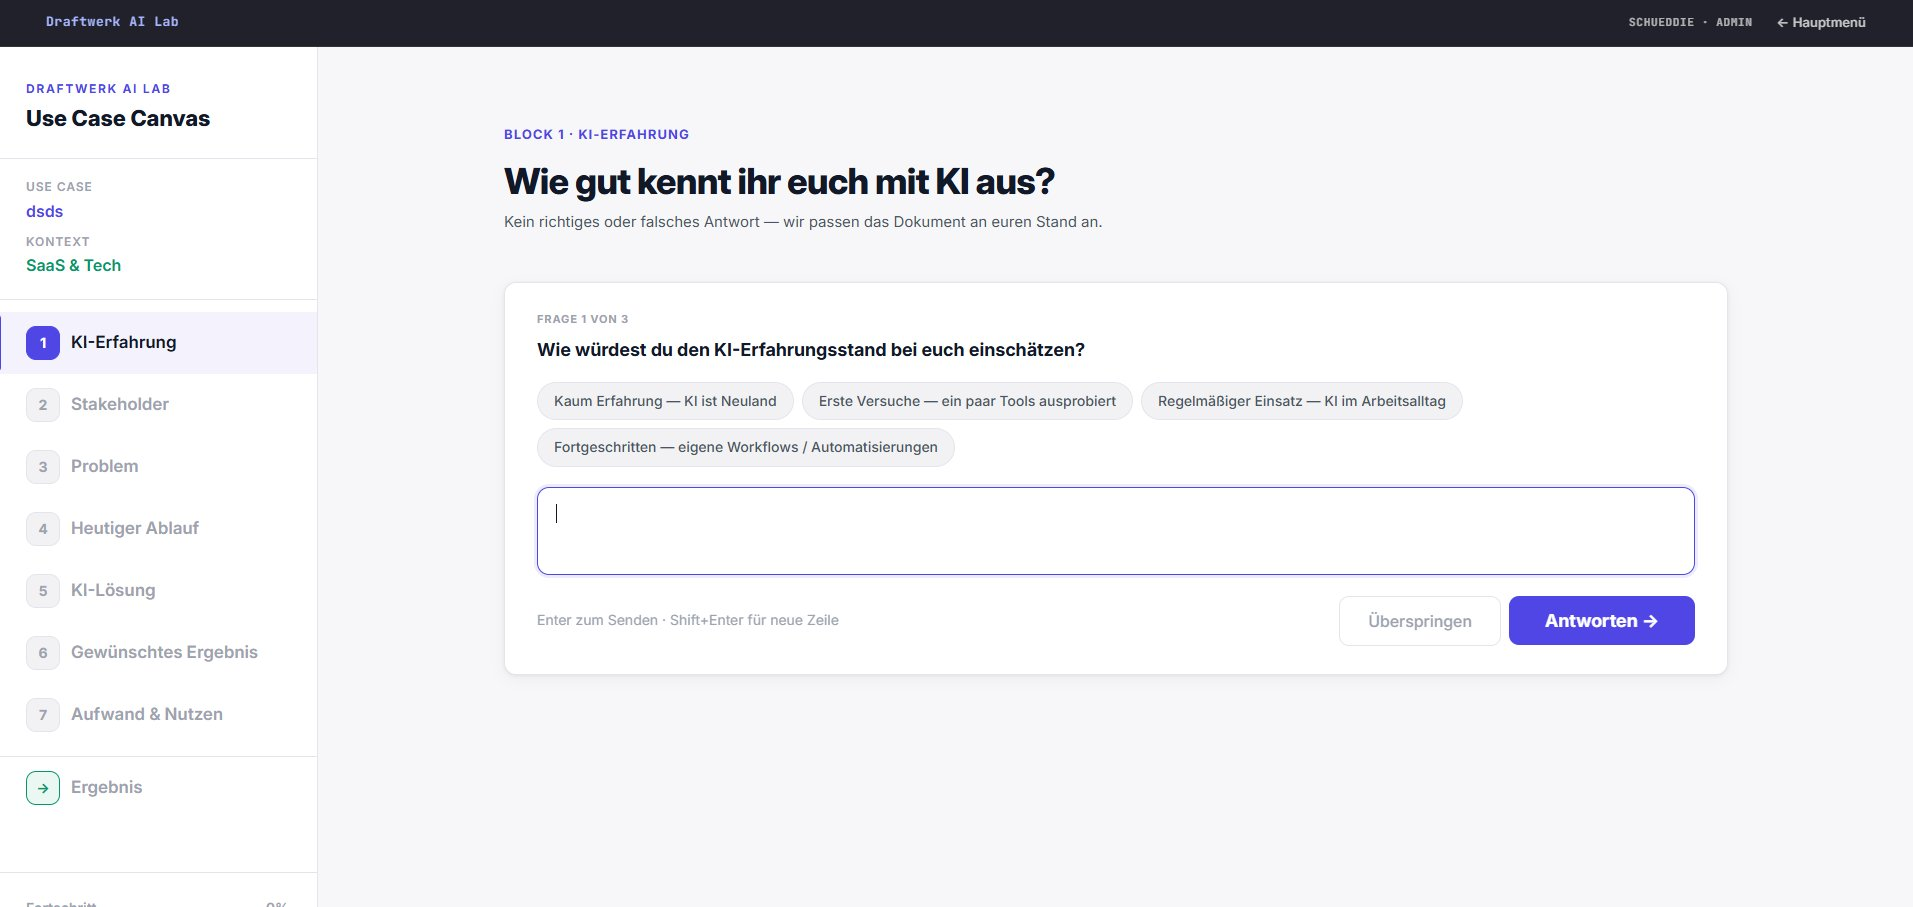Click the answer text input field

coord(1115,531)
